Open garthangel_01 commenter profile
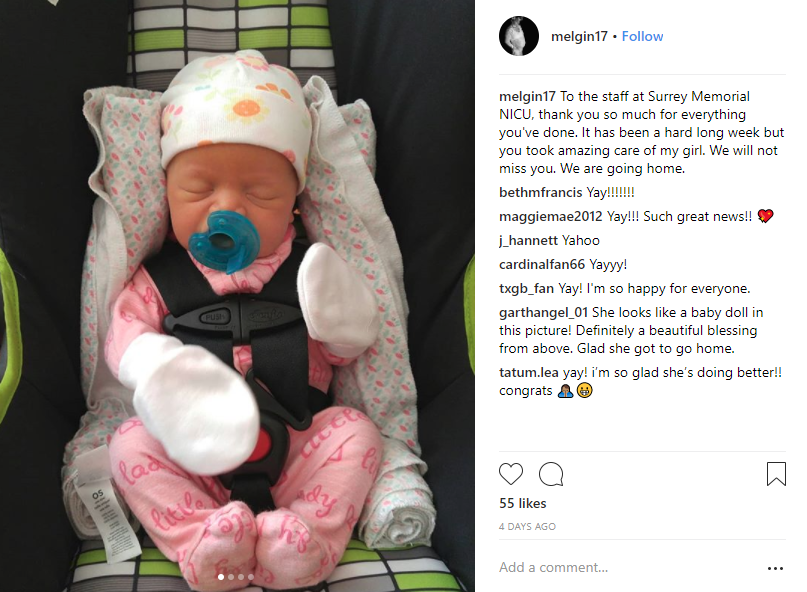807x592 pixels. pyautogui.click(x=543, y=312)
